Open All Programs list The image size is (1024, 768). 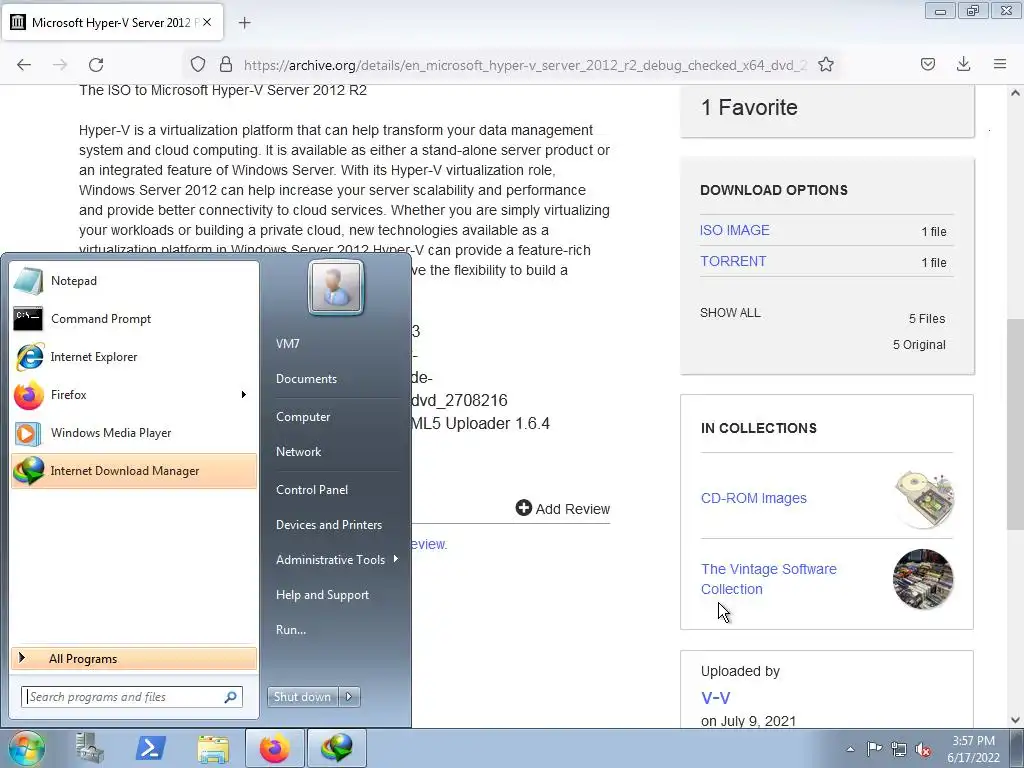134,658
